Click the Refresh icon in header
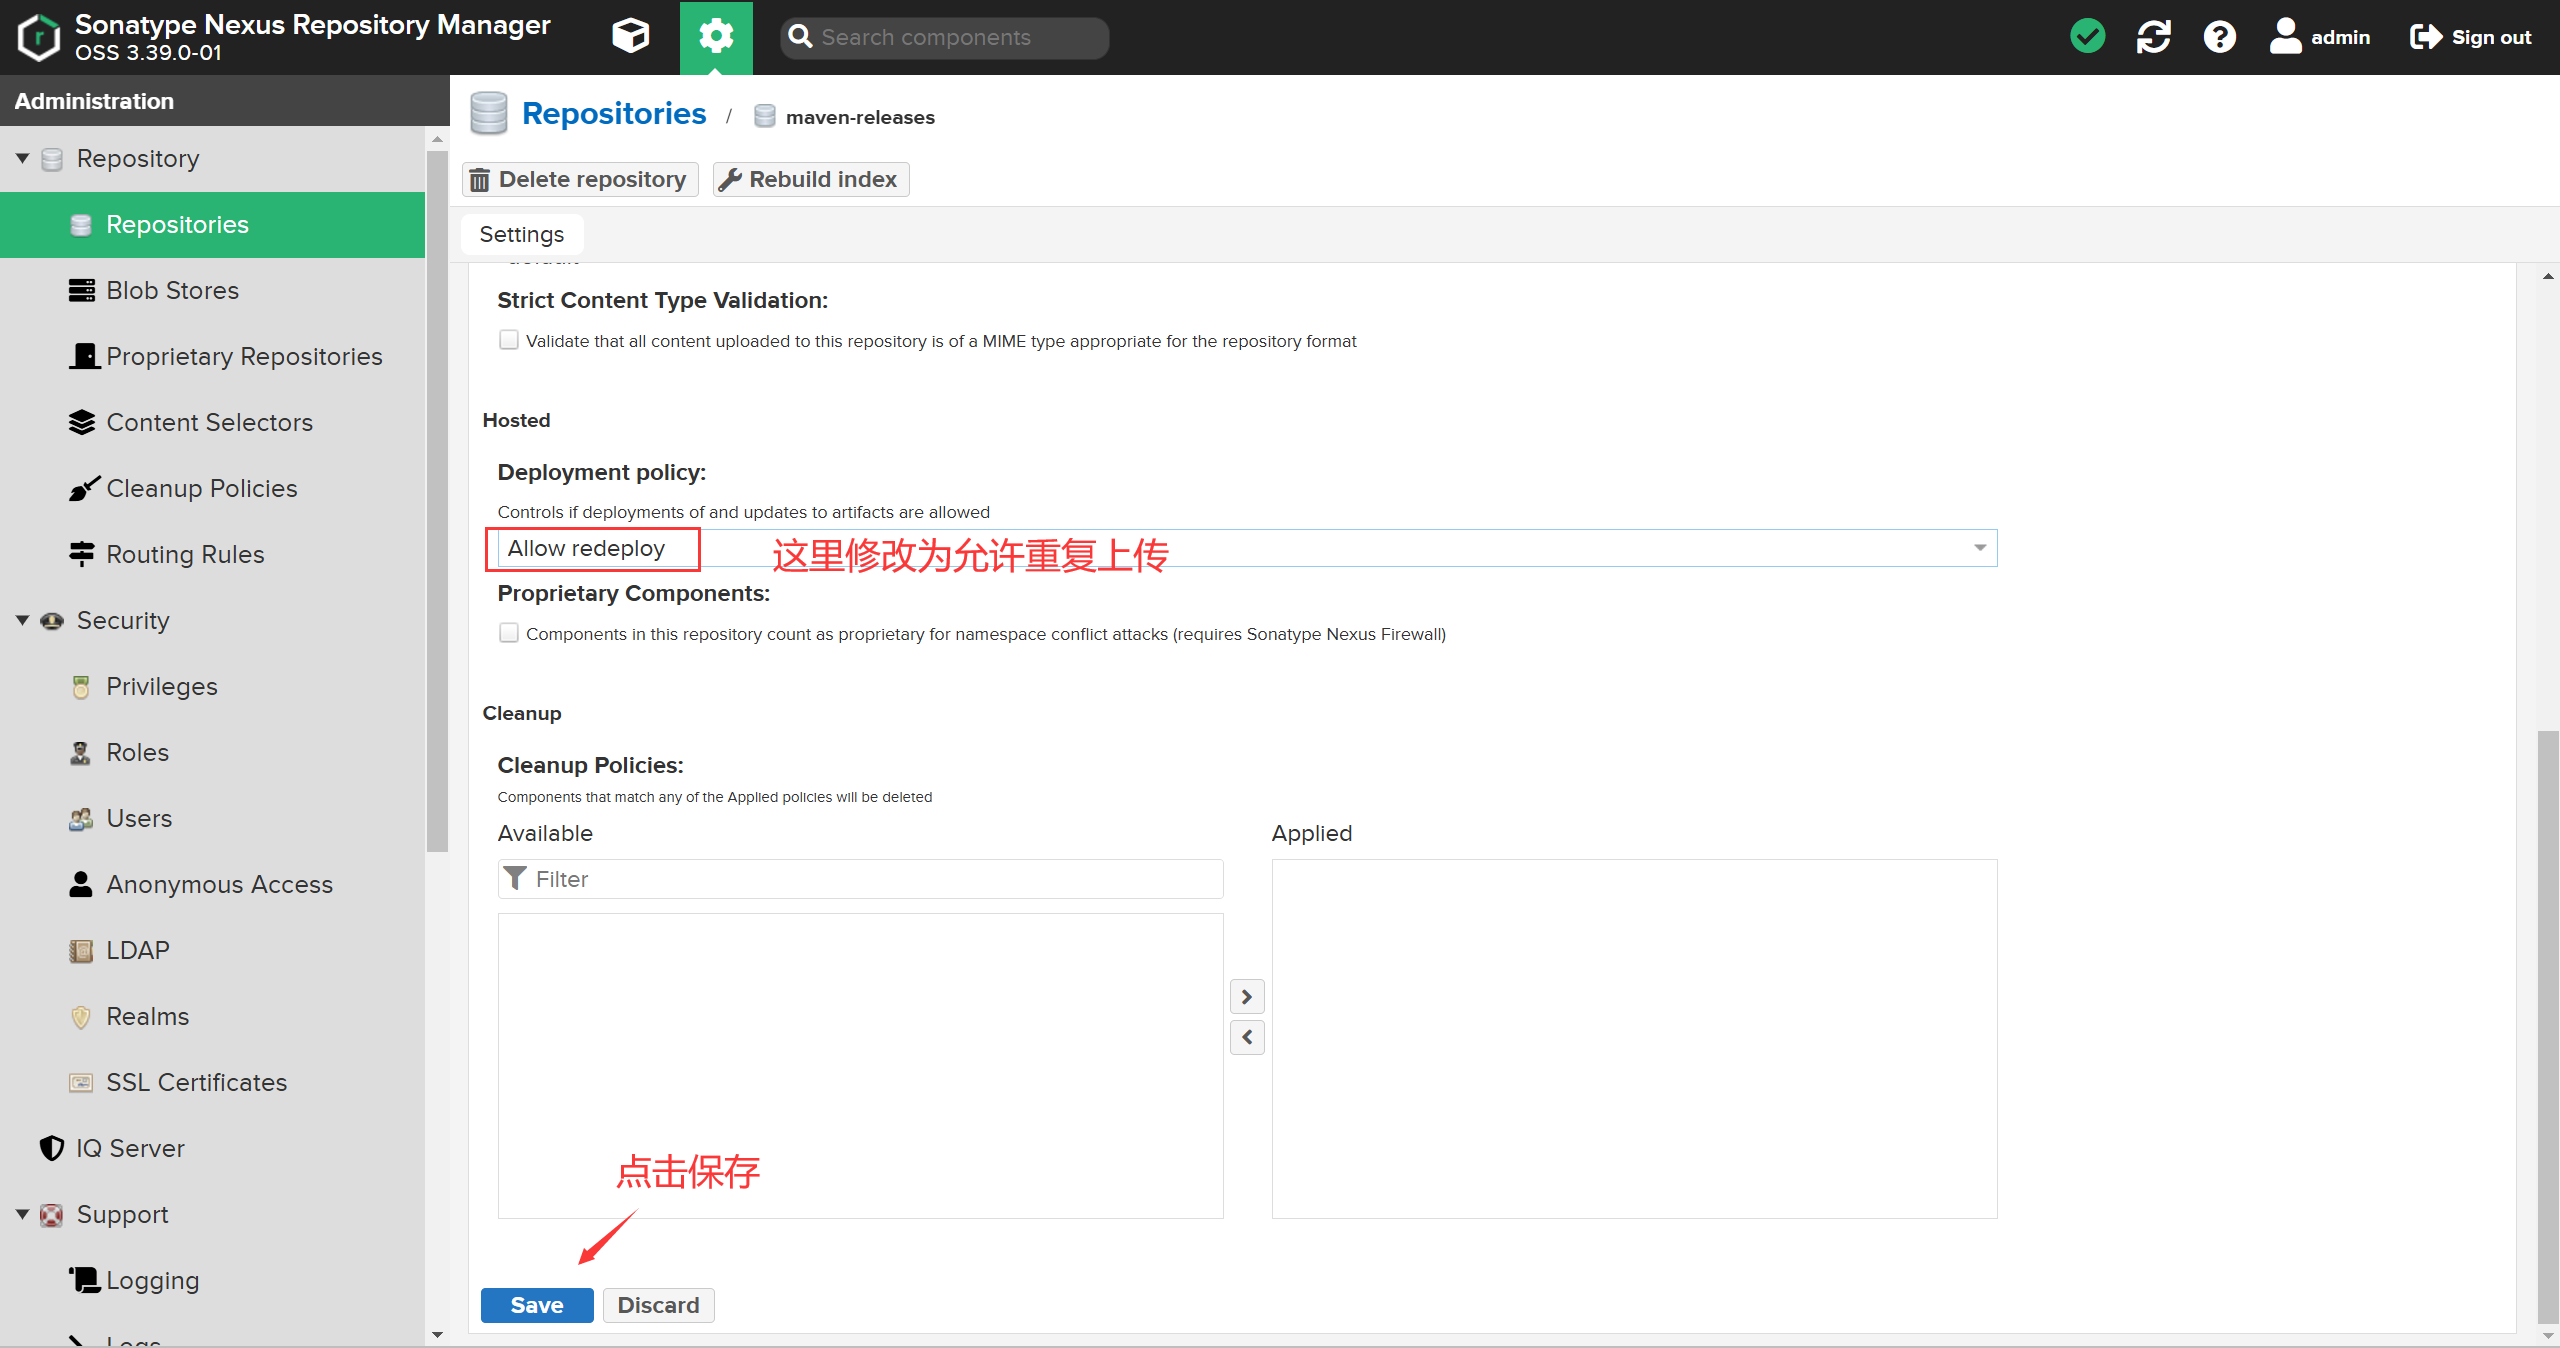2560x1348 pixels. point(2153,37)
